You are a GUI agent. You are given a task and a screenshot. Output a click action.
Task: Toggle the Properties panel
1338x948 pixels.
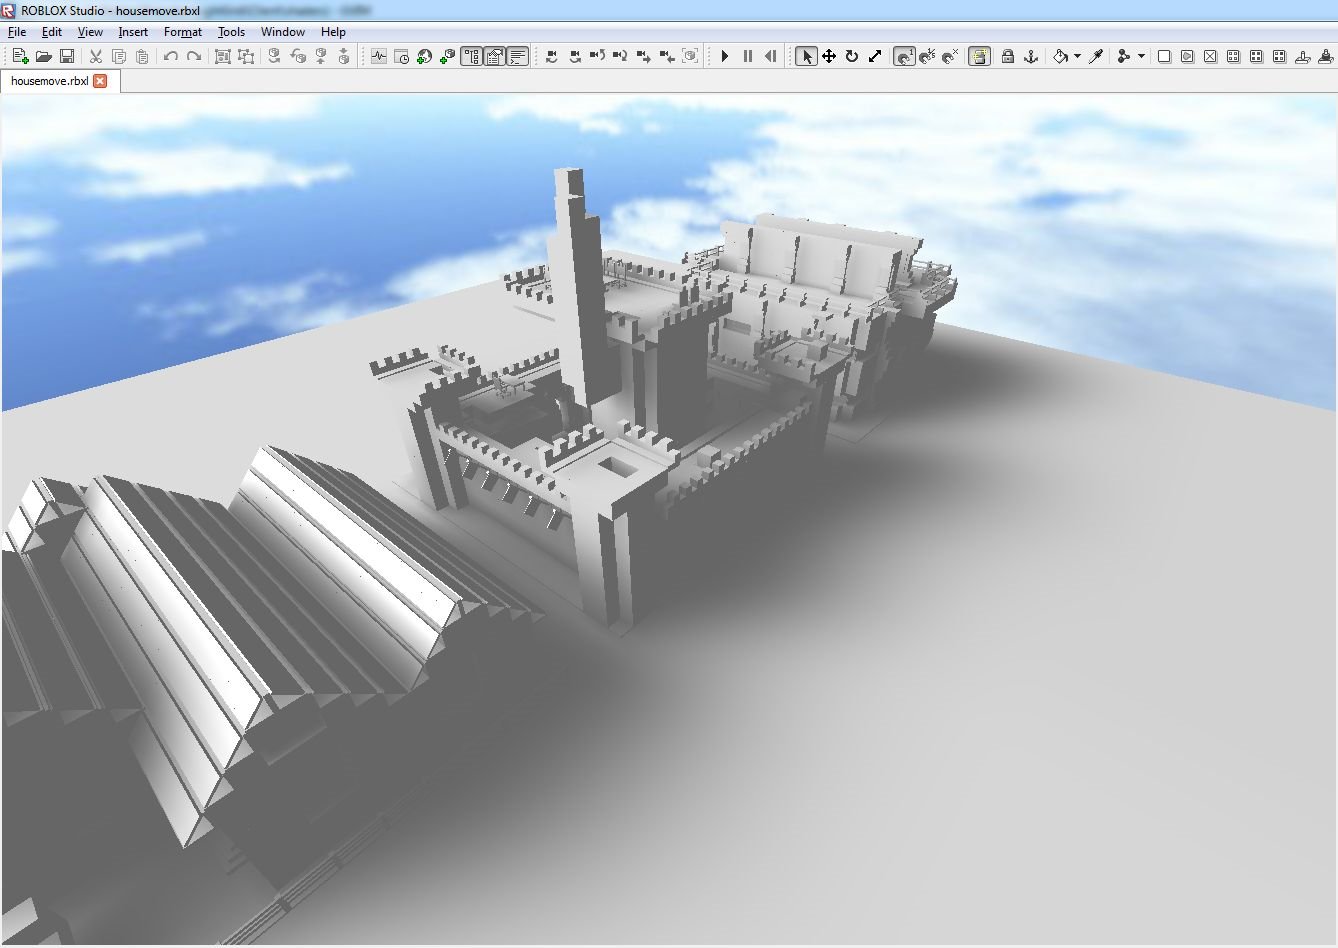(494, 57)
